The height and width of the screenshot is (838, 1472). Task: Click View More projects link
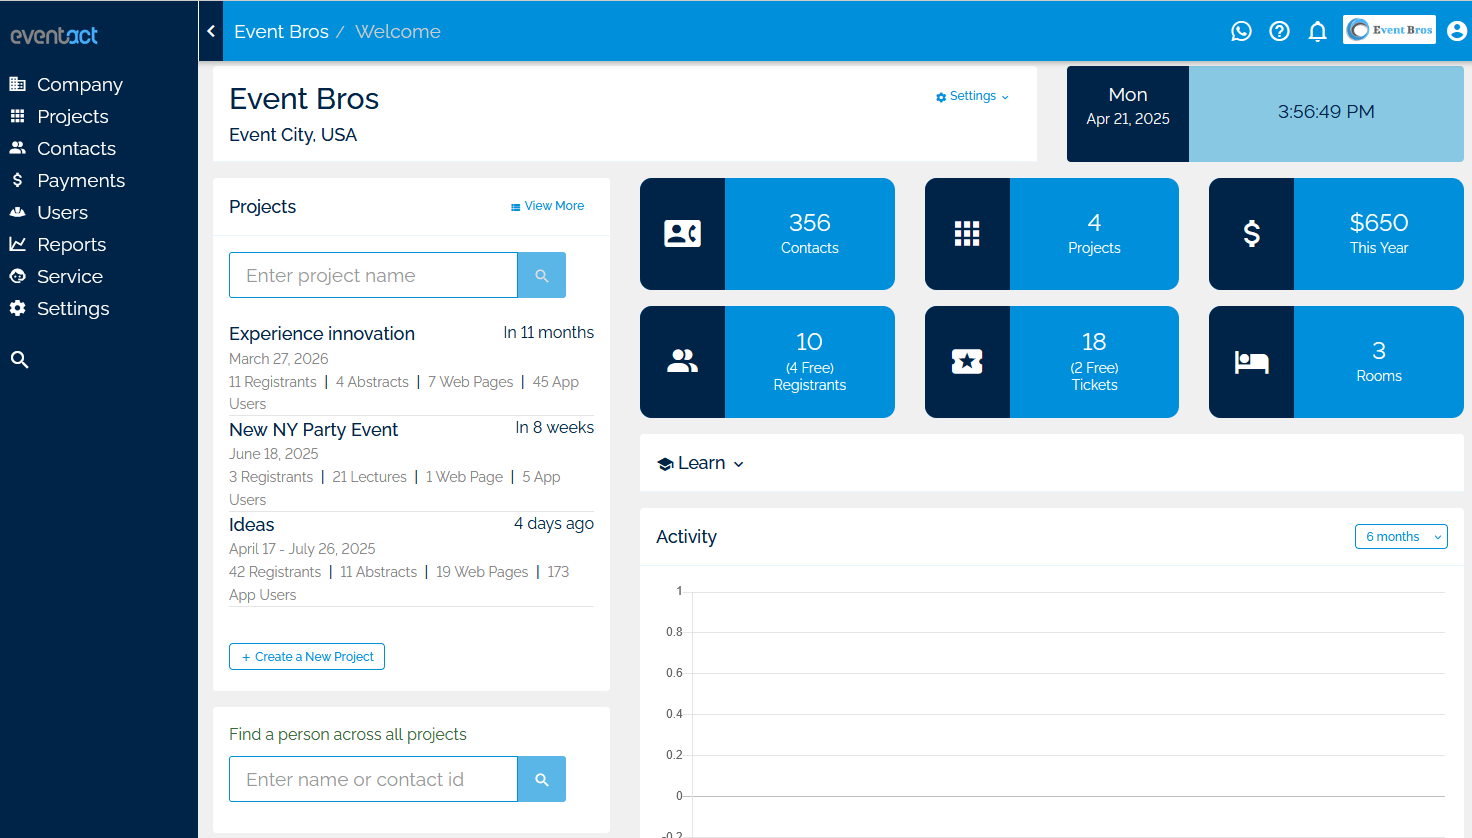(547, 206)
